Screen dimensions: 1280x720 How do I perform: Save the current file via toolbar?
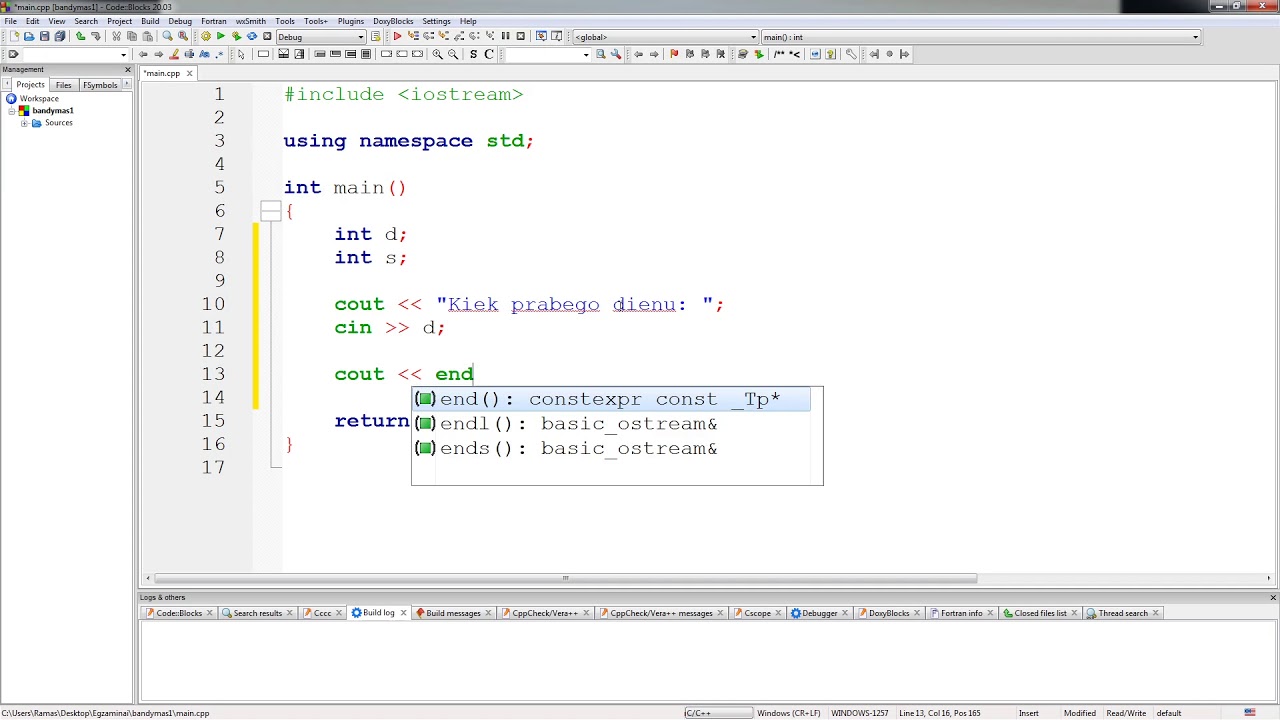click(44, 36)
